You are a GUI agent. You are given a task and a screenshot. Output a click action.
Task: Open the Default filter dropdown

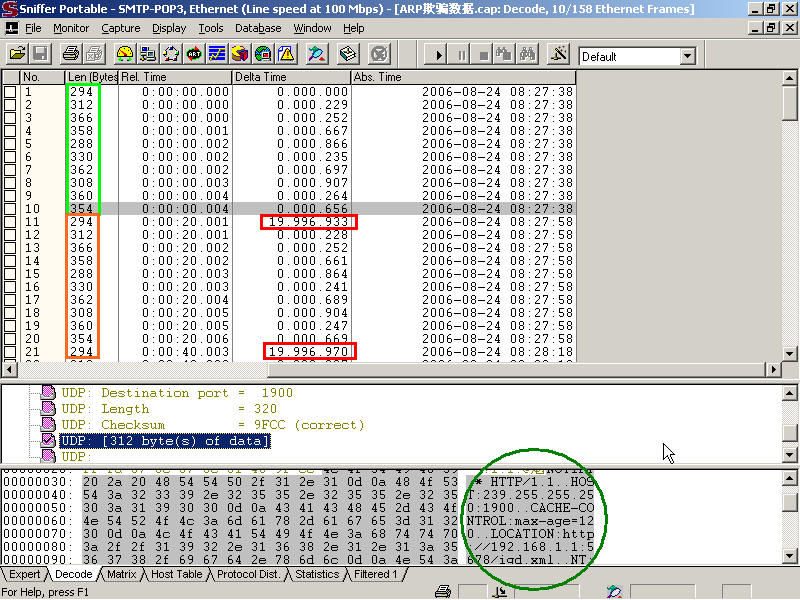[685, 57]
